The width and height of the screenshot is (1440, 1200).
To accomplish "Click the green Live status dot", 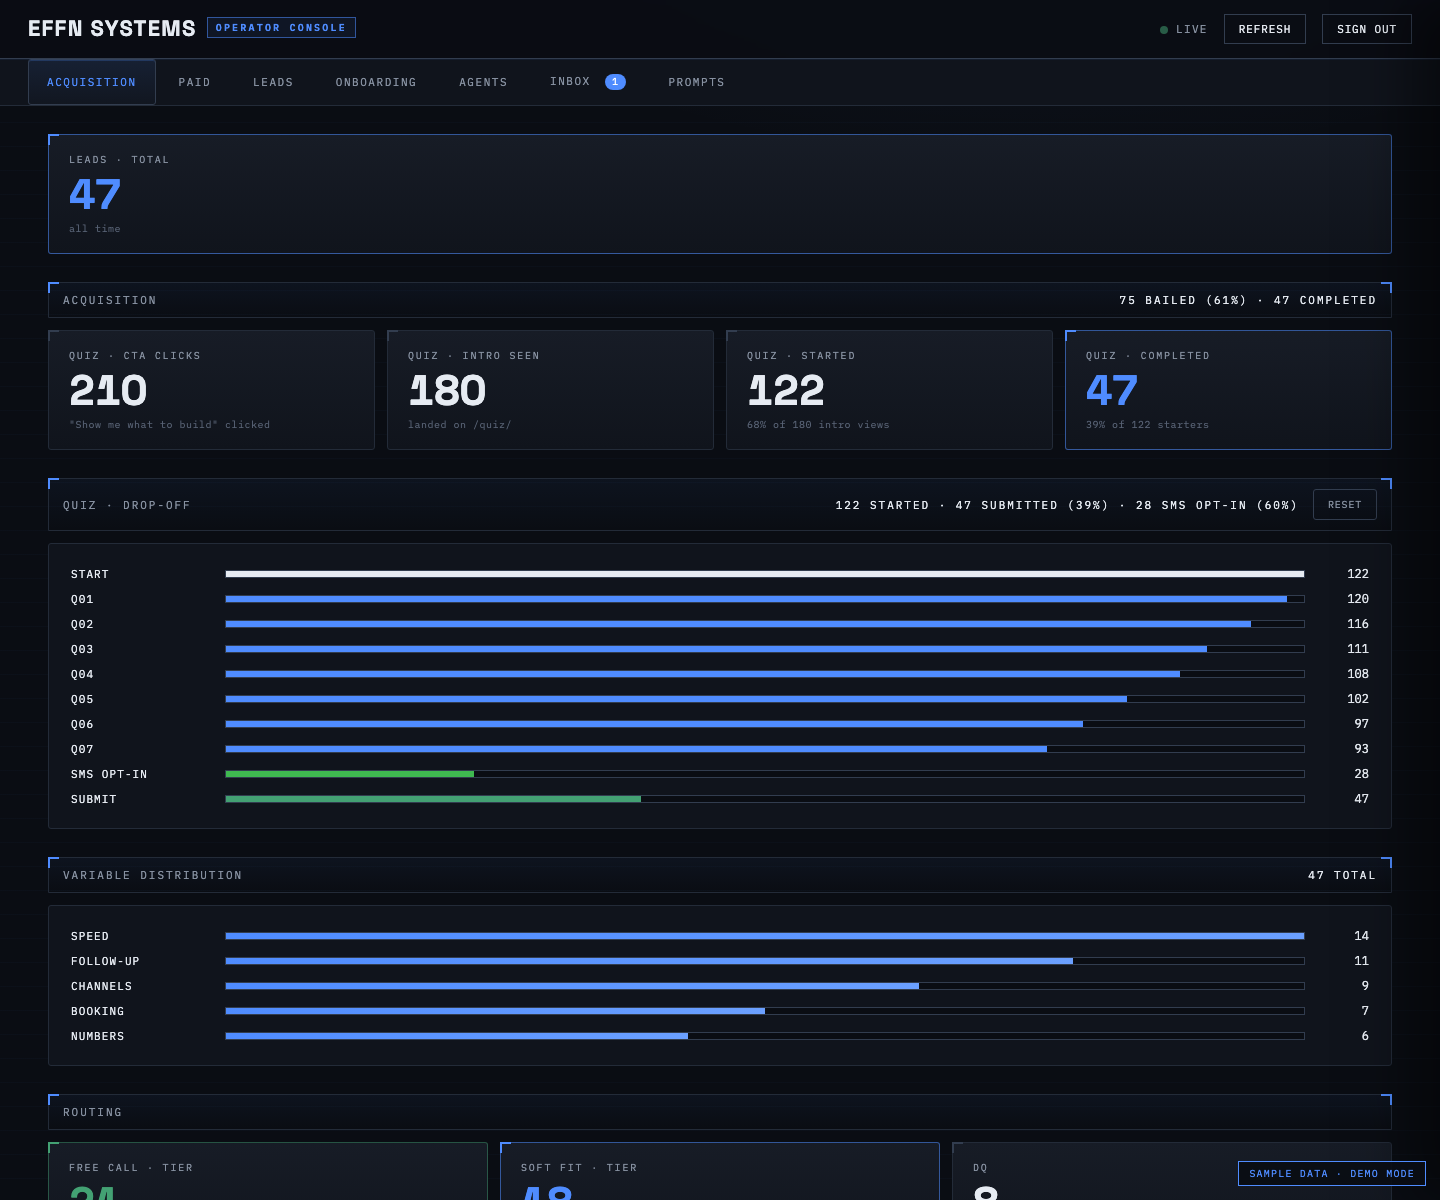I will coord(1164,30).
